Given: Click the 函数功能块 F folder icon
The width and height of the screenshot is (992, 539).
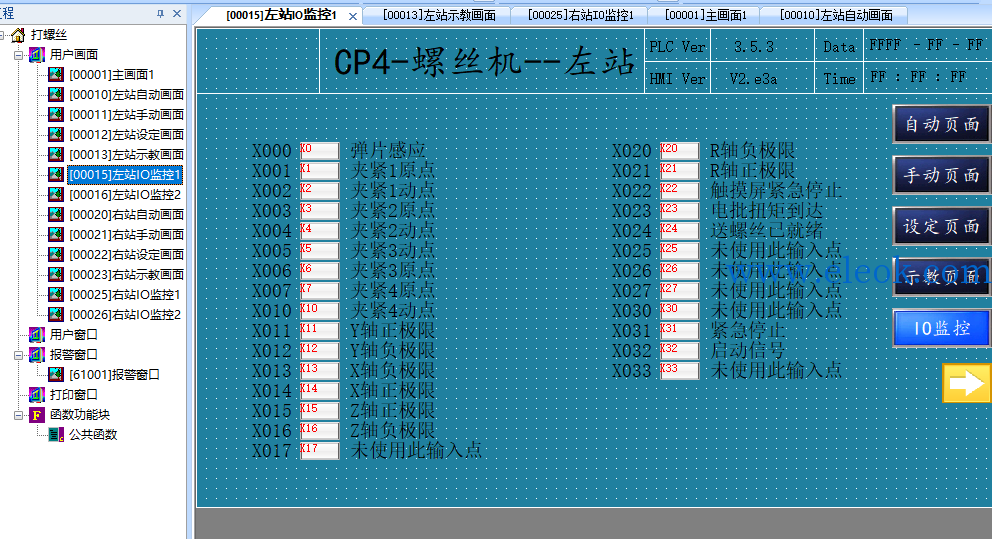Looking at the screenshot, I should pyautogui.click(x=37, y=415).
